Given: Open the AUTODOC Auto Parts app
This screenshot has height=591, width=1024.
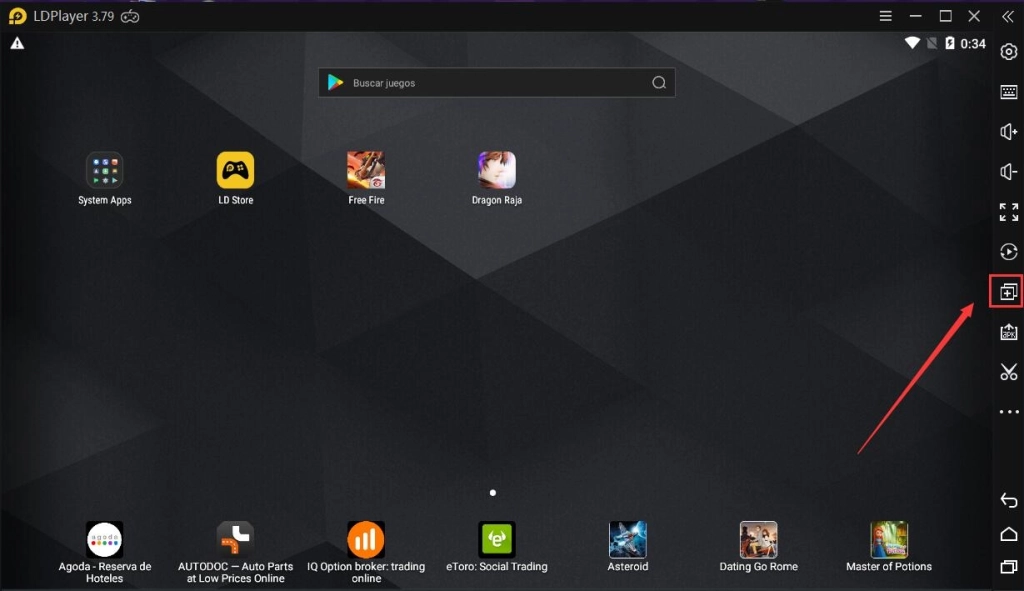Looking at the screenshot, I should 235,539.
